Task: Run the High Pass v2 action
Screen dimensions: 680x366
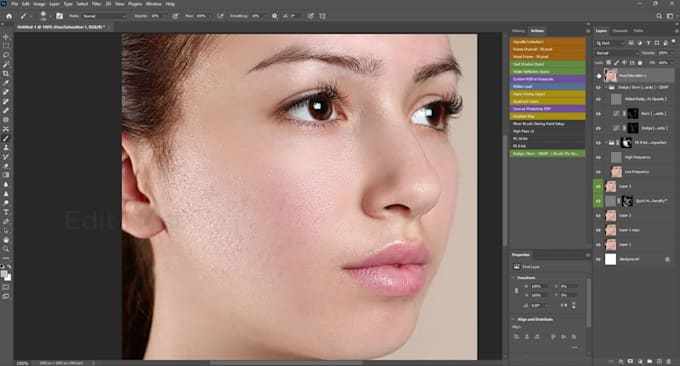Action: pos(547,131)
